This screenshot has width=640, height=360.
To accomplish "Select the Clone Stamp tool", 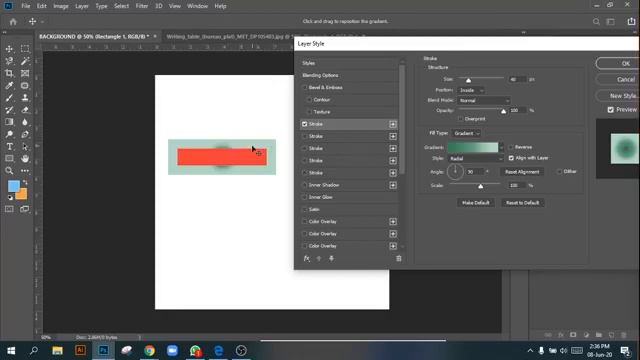I will [25, 98].
